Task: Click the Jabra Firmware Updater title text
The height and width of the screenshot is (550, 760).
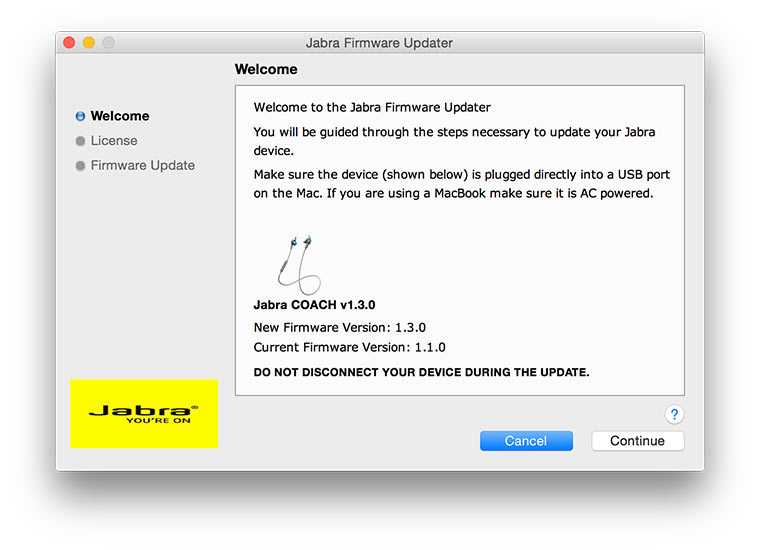Action: coord(379,43)
